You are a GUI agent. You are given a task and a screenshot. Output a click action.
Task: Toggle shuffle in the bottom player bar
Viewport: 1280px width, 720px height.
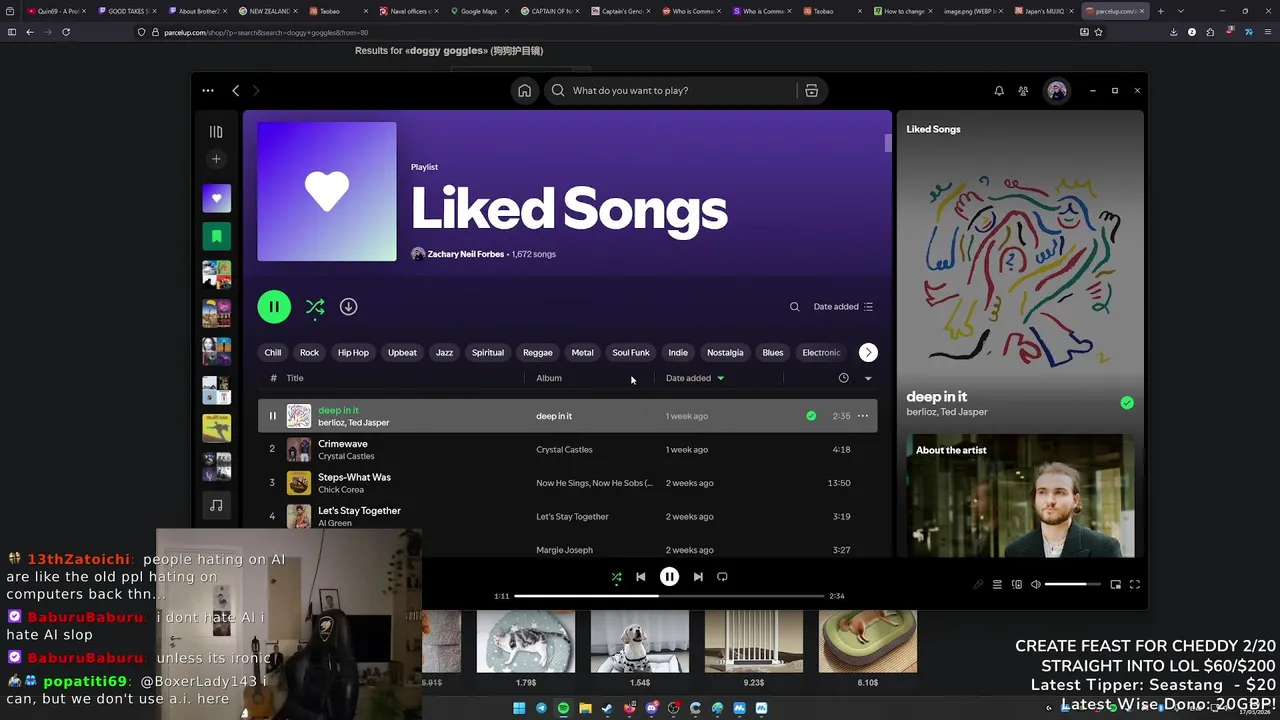coord(616,577)
